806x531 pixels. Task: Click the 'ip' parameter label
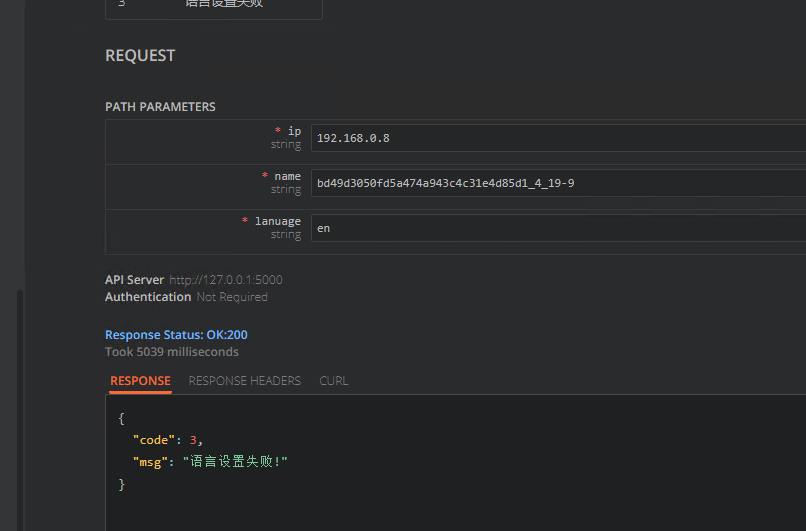[294, 131]
